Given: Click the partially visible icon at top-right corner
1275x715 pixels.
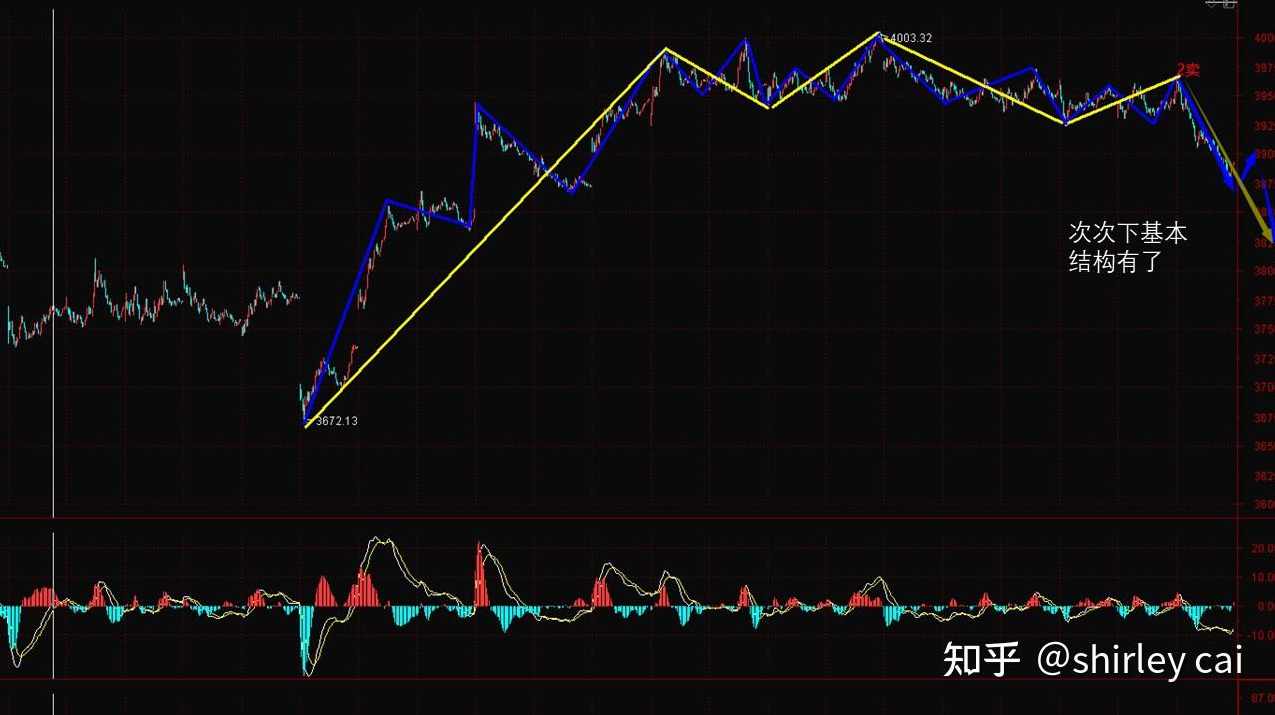Looking at the screenshot, I should point(1222,4).
